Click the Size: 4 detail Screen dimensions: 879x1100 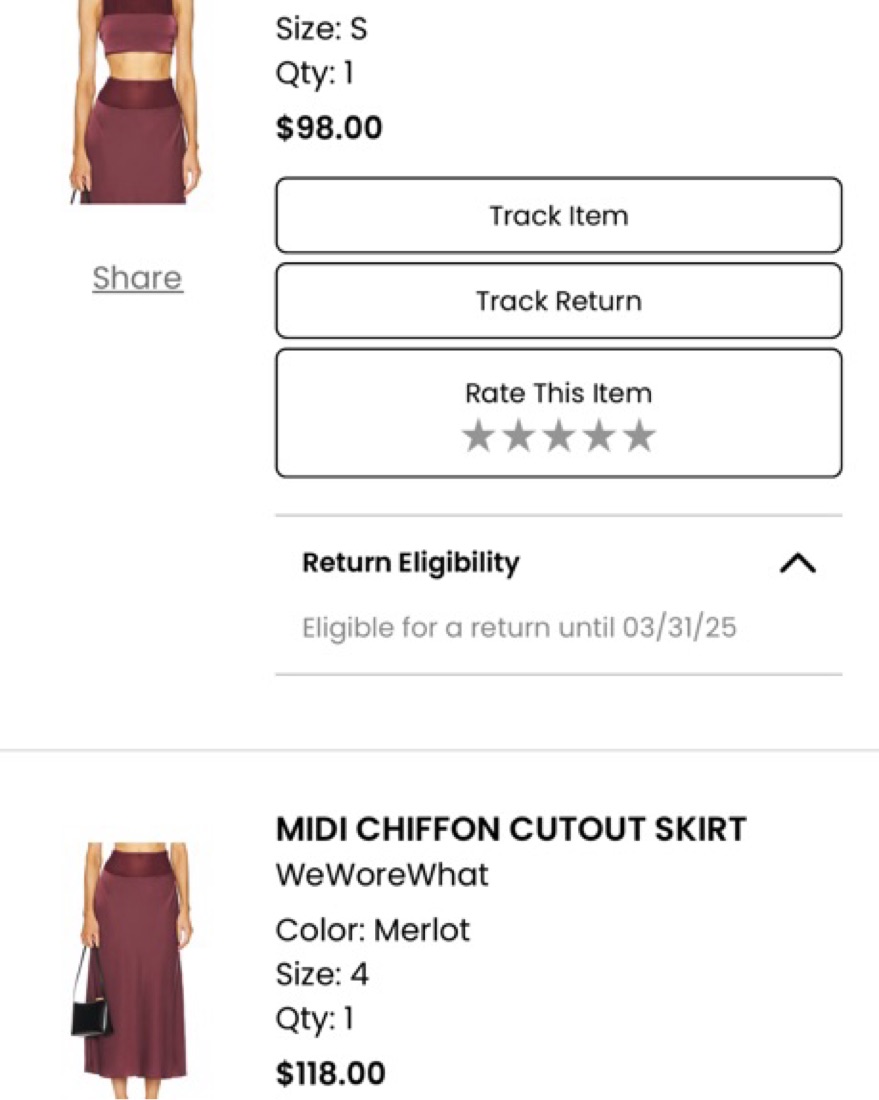pos(322,974)
